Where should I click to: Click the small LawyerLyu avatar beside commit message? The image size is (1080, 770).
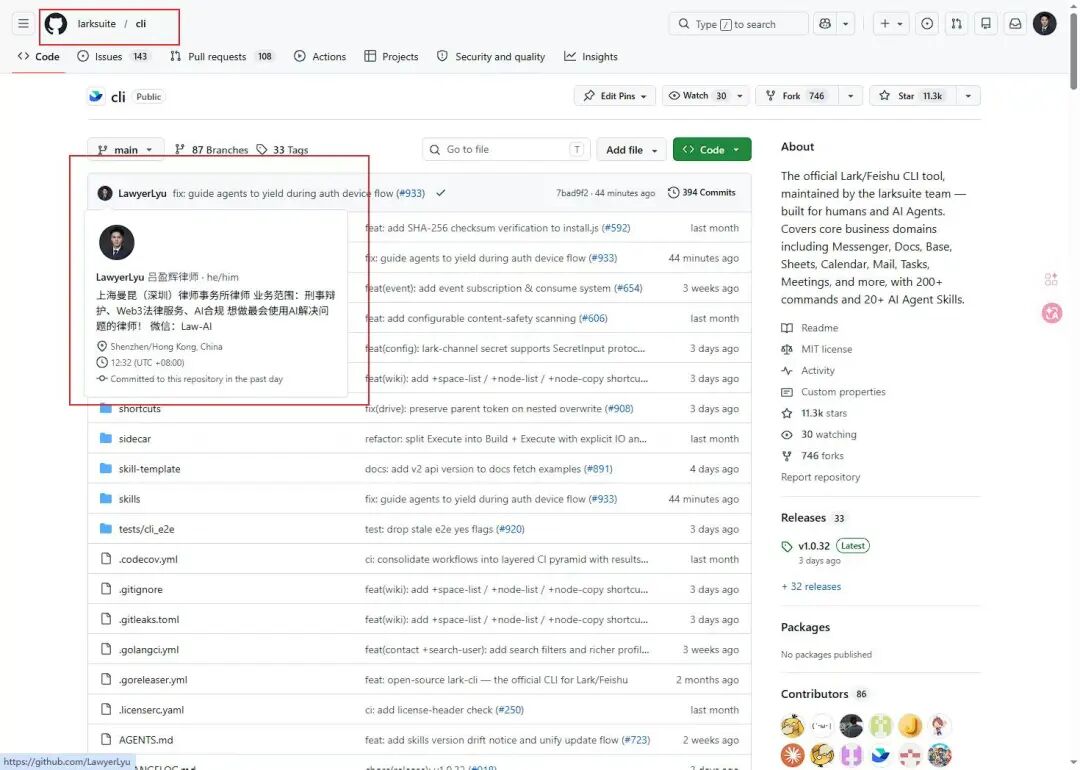tap(105, 193)
